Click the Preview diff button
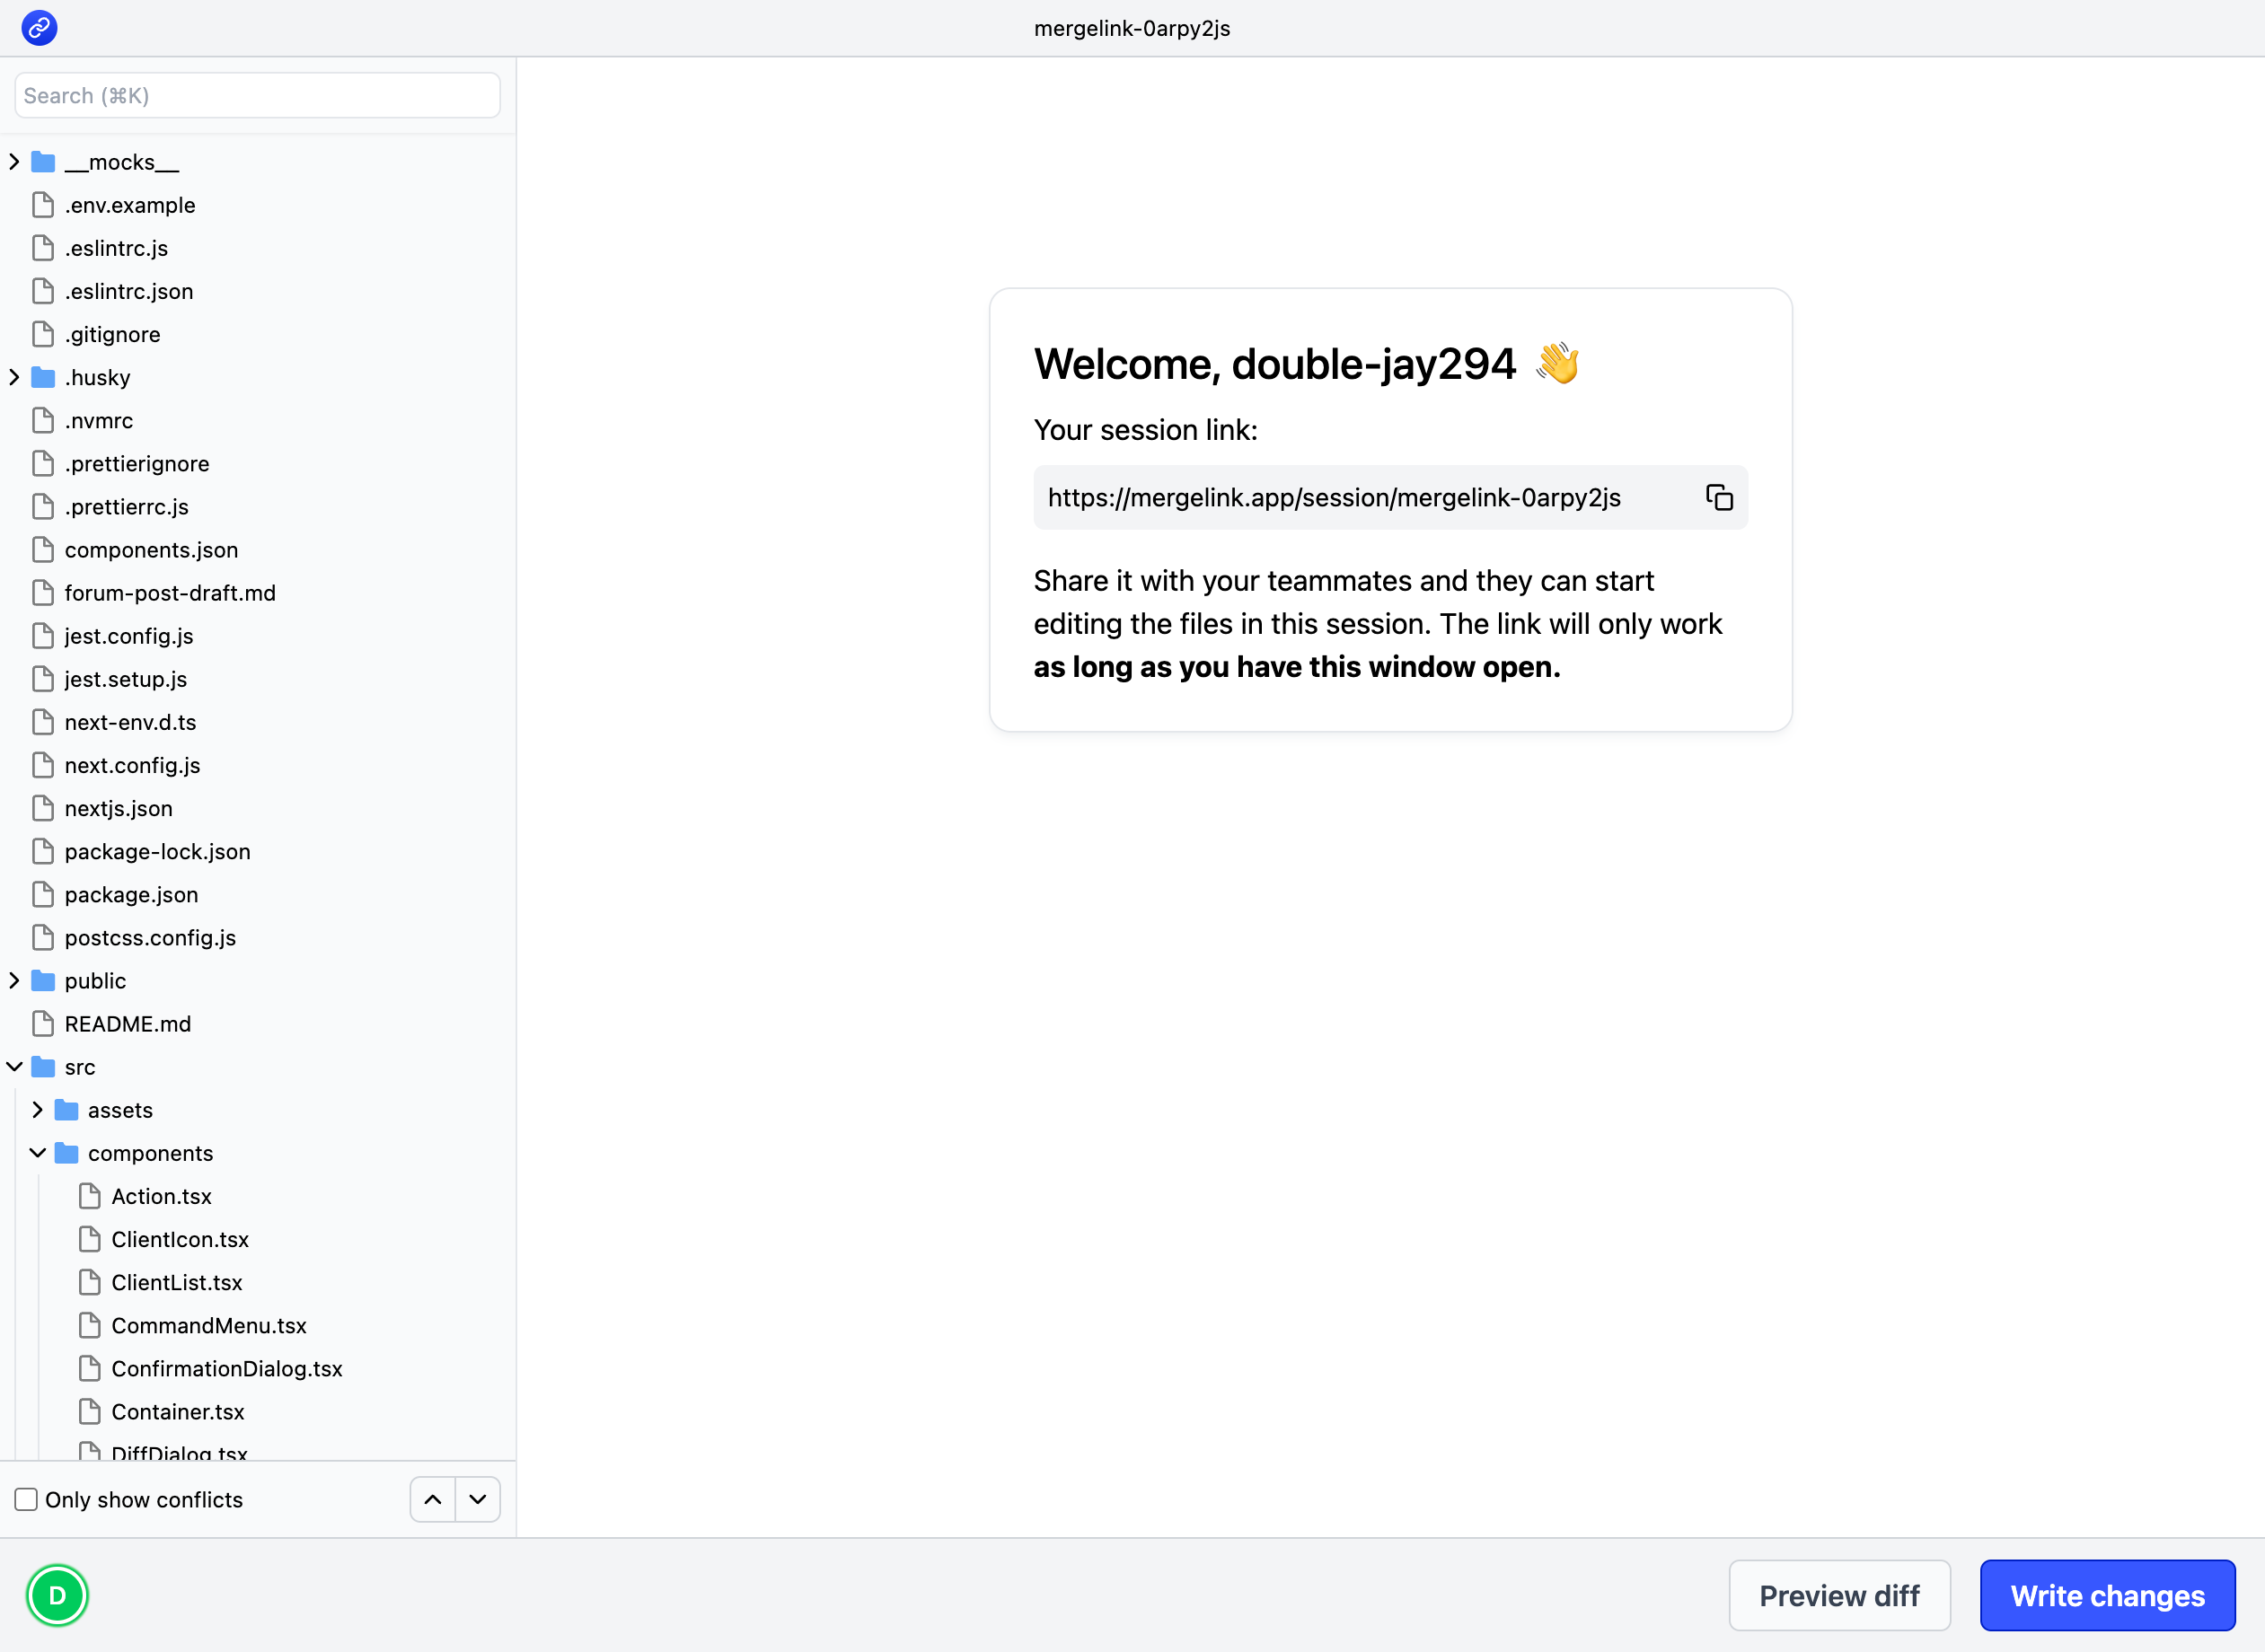The width and height of the screenshot is (2265, 1652). (1838, 1595)
